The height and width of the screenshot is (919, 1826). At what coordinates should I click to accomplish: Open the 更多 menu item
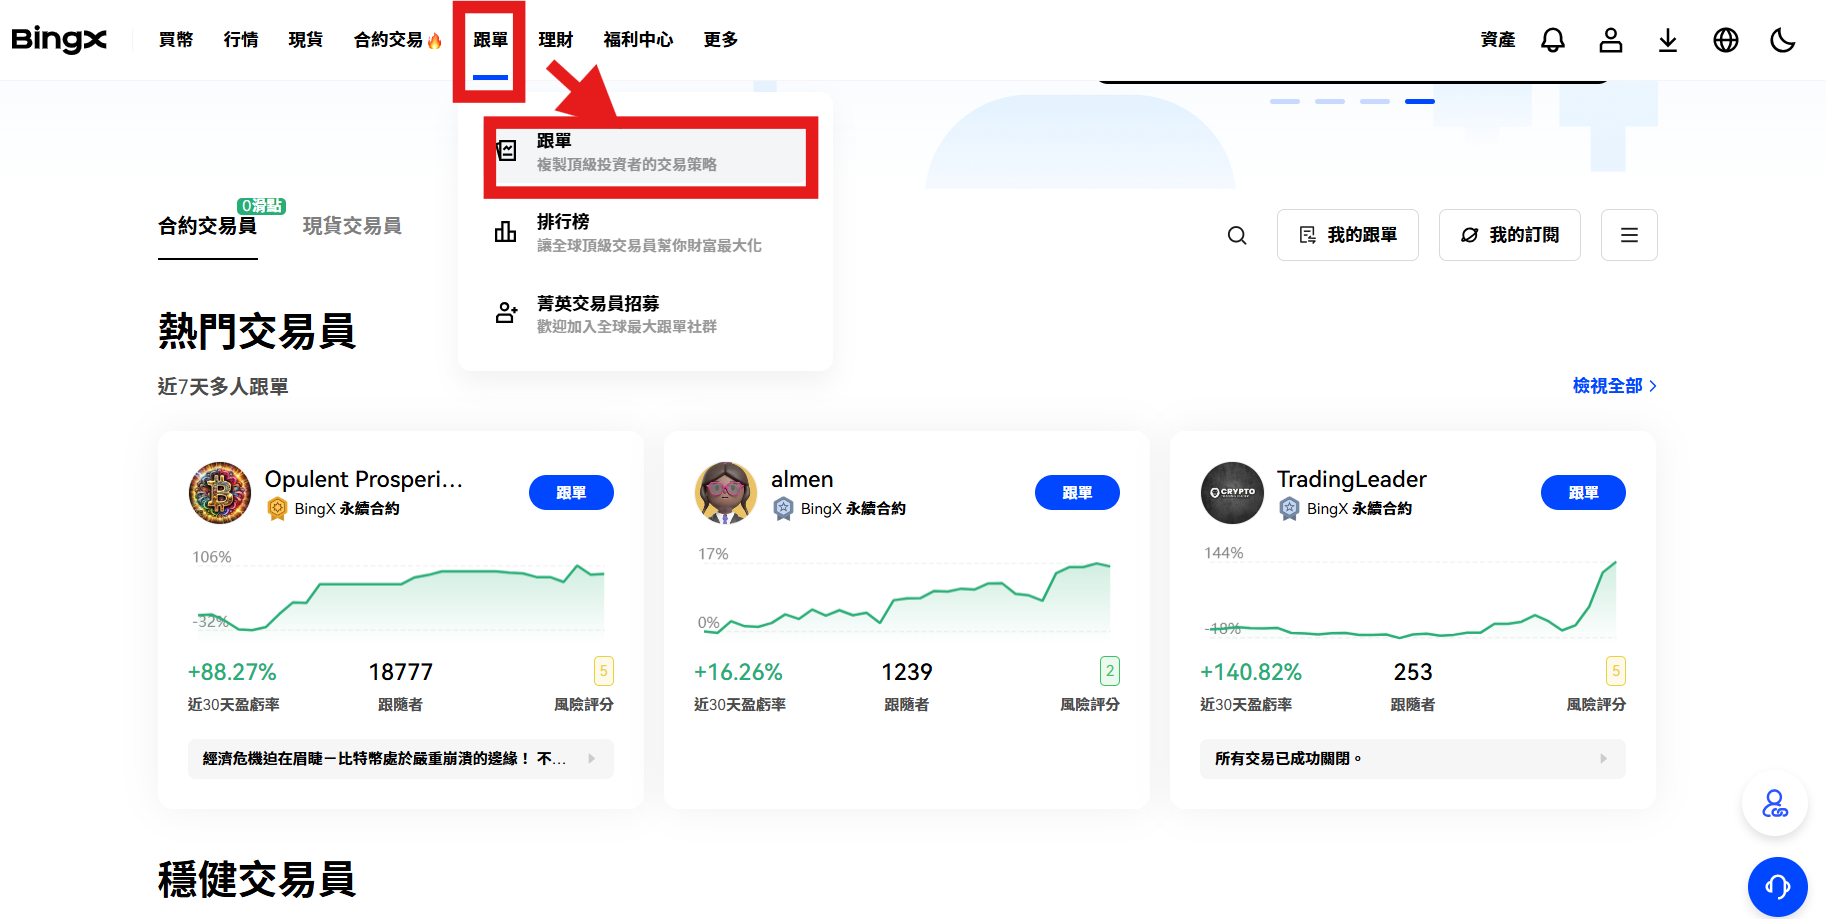(x=719, y=40)
